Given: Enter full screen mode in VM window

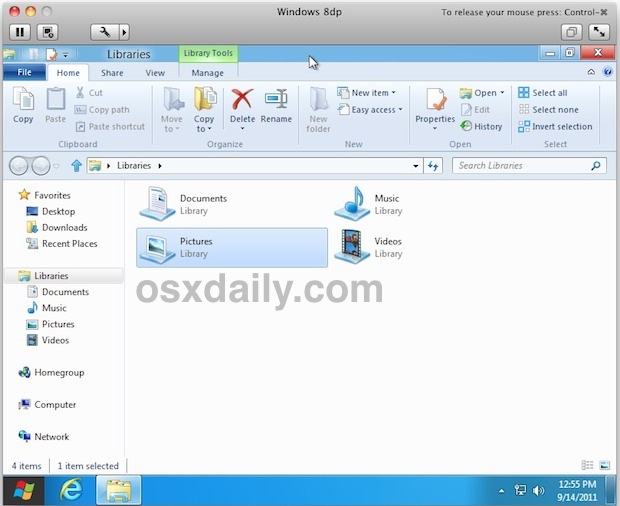Looking at the screenshot, I should [x=599, y=32].
